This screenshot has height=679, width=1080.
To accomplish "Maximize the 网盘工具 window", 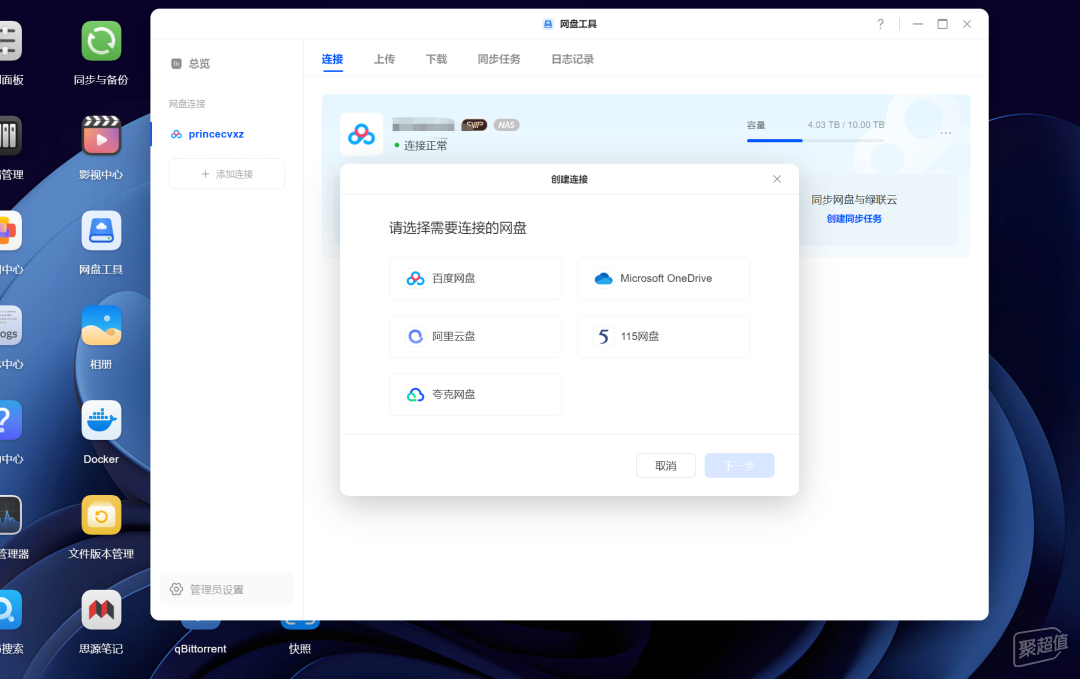I will pyautogui.click(x=942, y=24).
